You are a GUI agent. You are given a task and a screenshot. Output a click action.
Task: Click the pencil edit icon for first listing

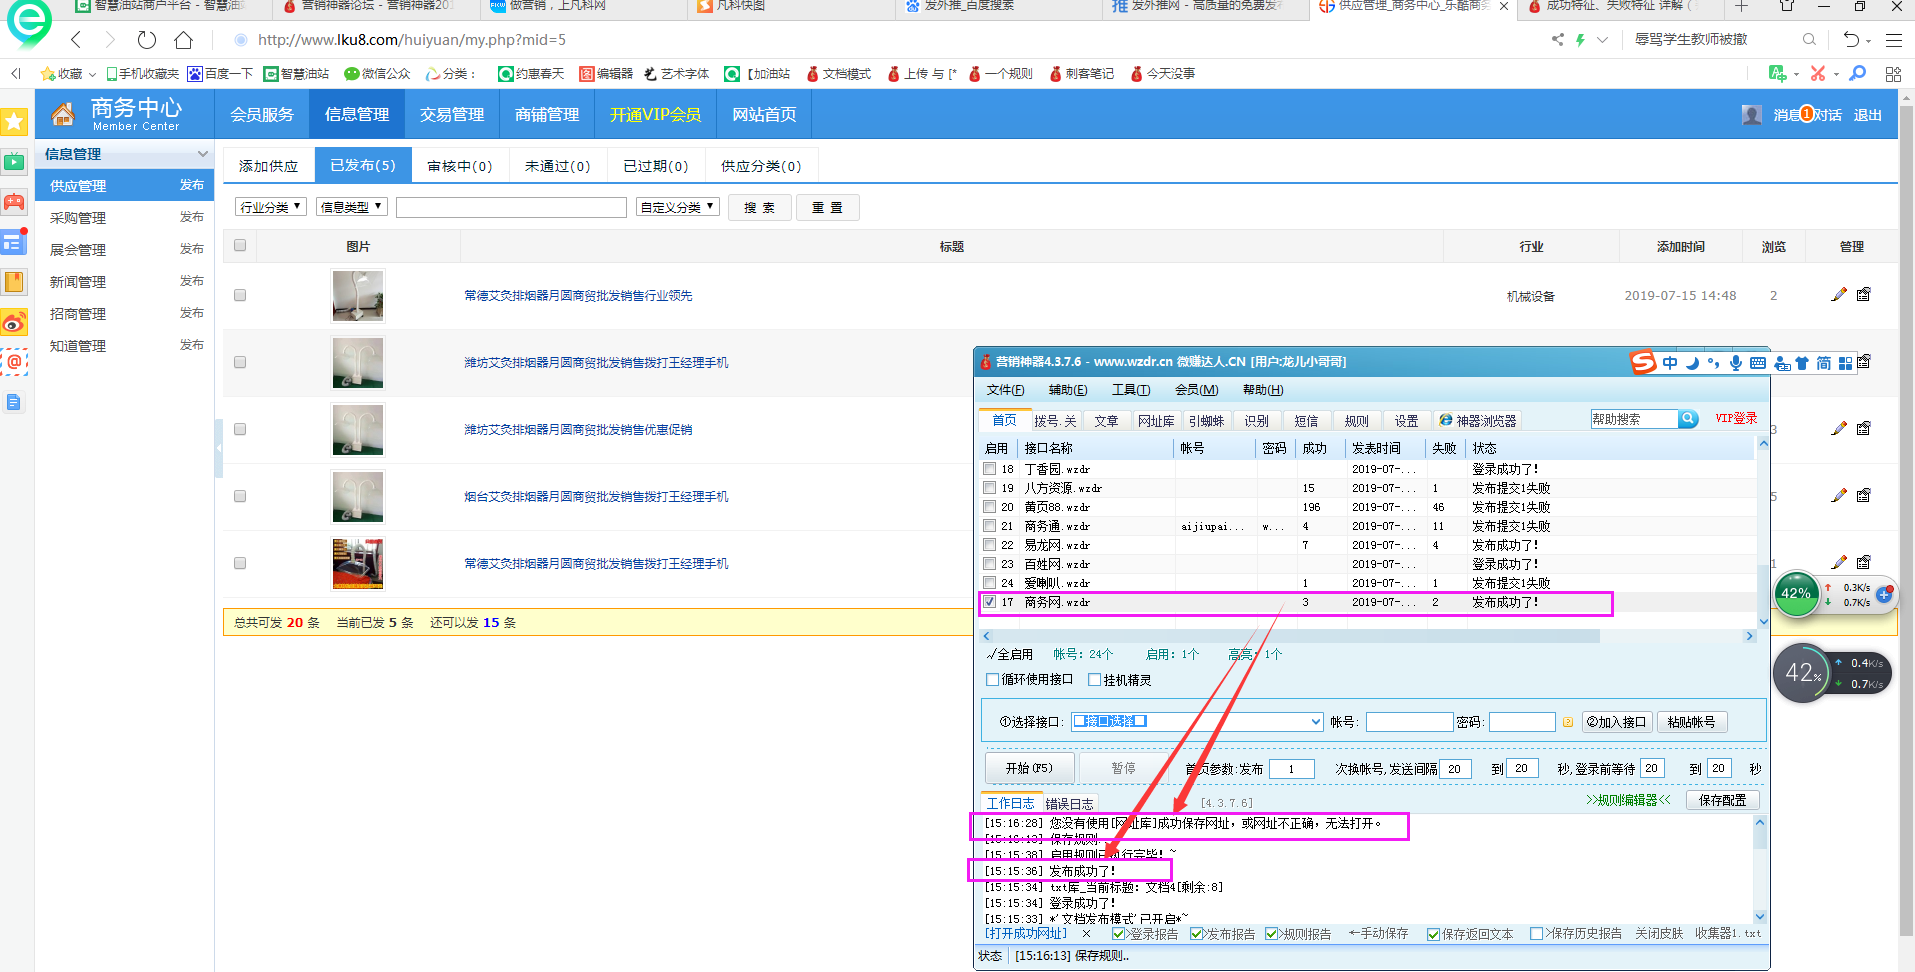[1838, 294]
